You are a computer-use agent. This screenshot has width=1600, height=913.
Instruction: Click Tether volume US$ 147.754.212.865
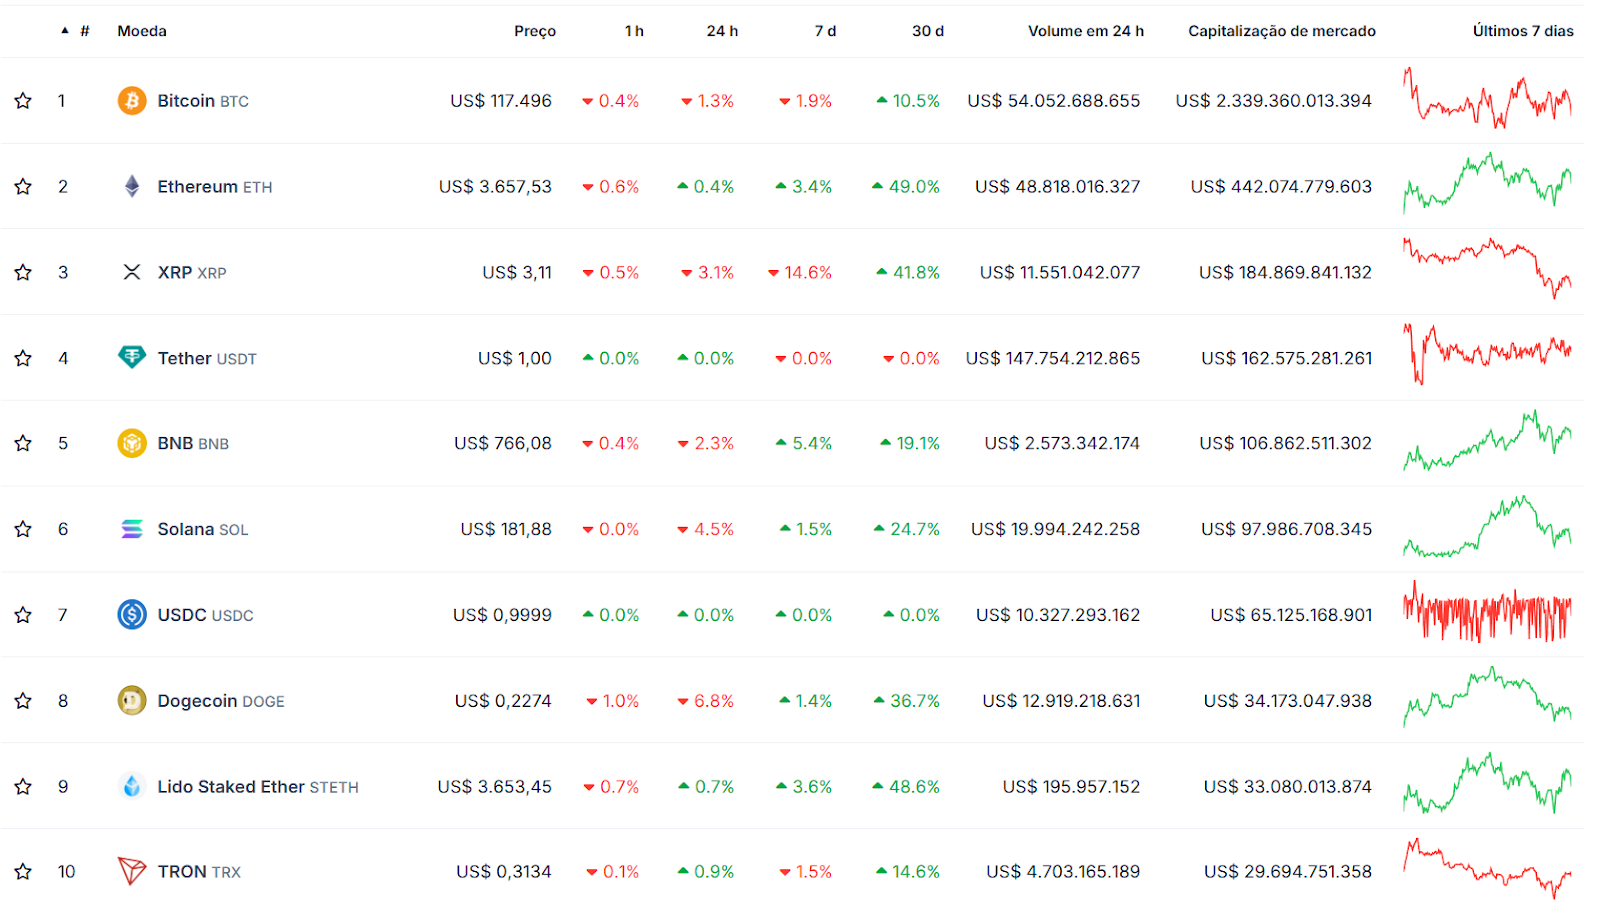point(1053,358)
